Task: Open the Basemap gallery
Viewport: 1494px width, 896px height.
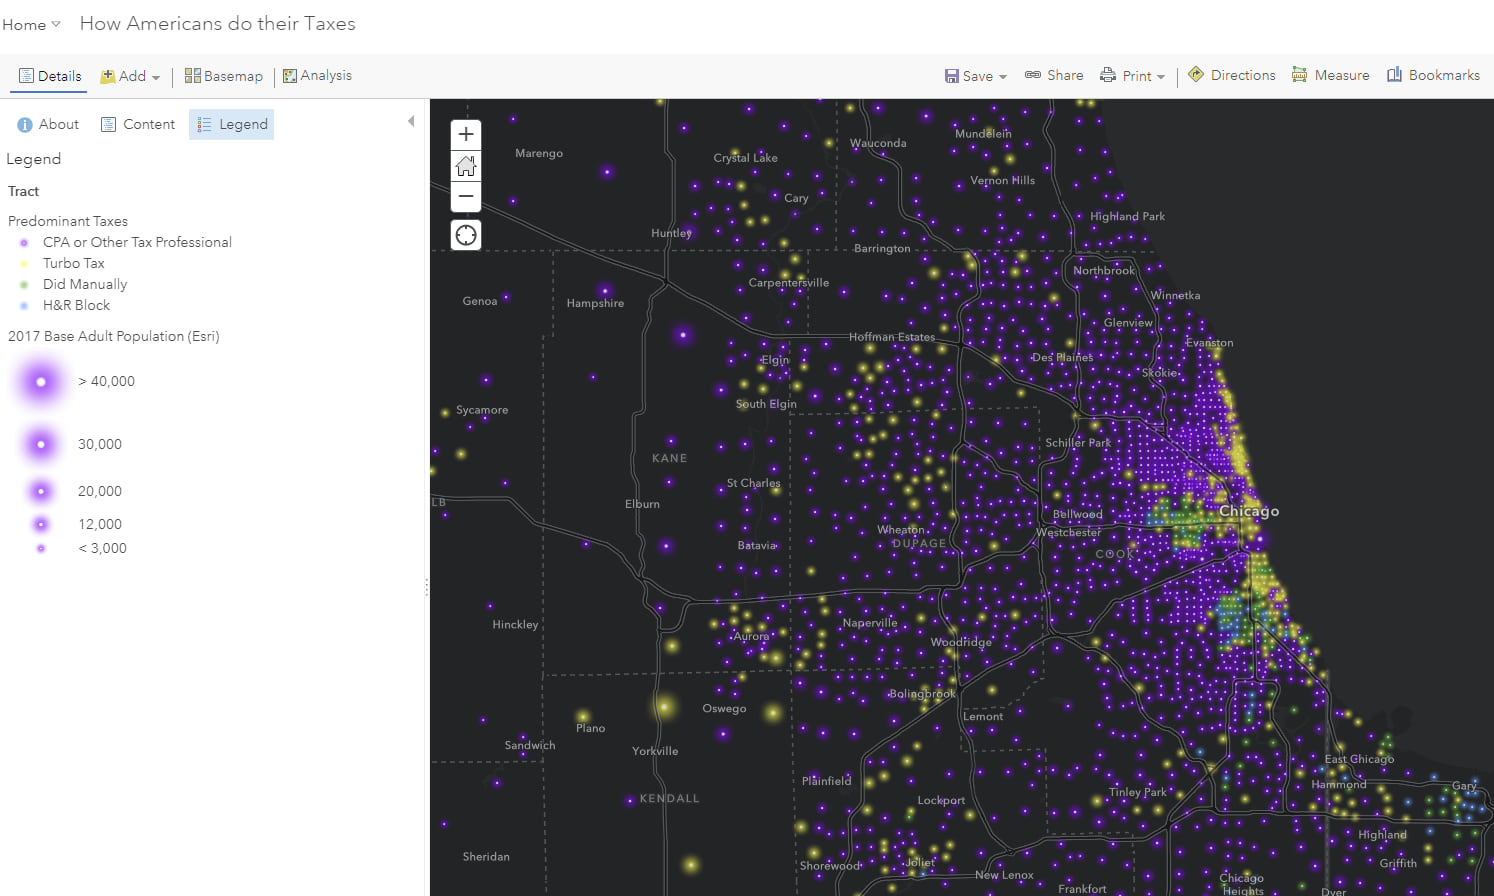Action: [223, 75]
